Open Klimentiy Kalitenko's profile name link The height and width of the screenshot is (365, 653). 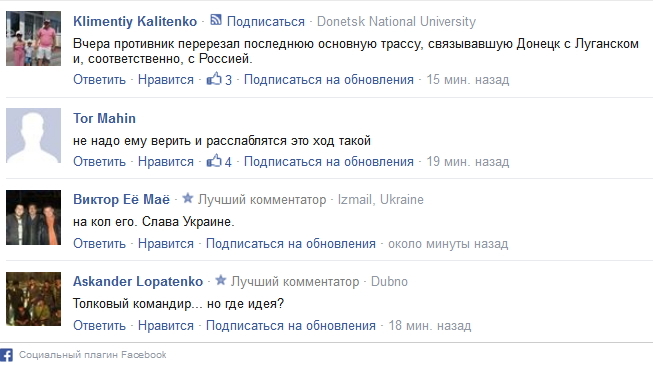click(x=135, y=21)
